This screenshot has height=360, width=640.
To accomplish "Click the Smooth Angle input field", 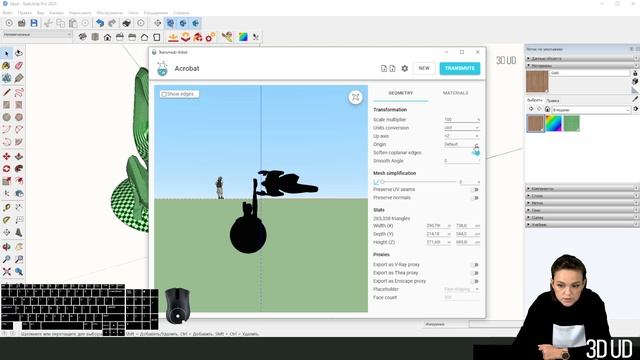I will [462, 161].
